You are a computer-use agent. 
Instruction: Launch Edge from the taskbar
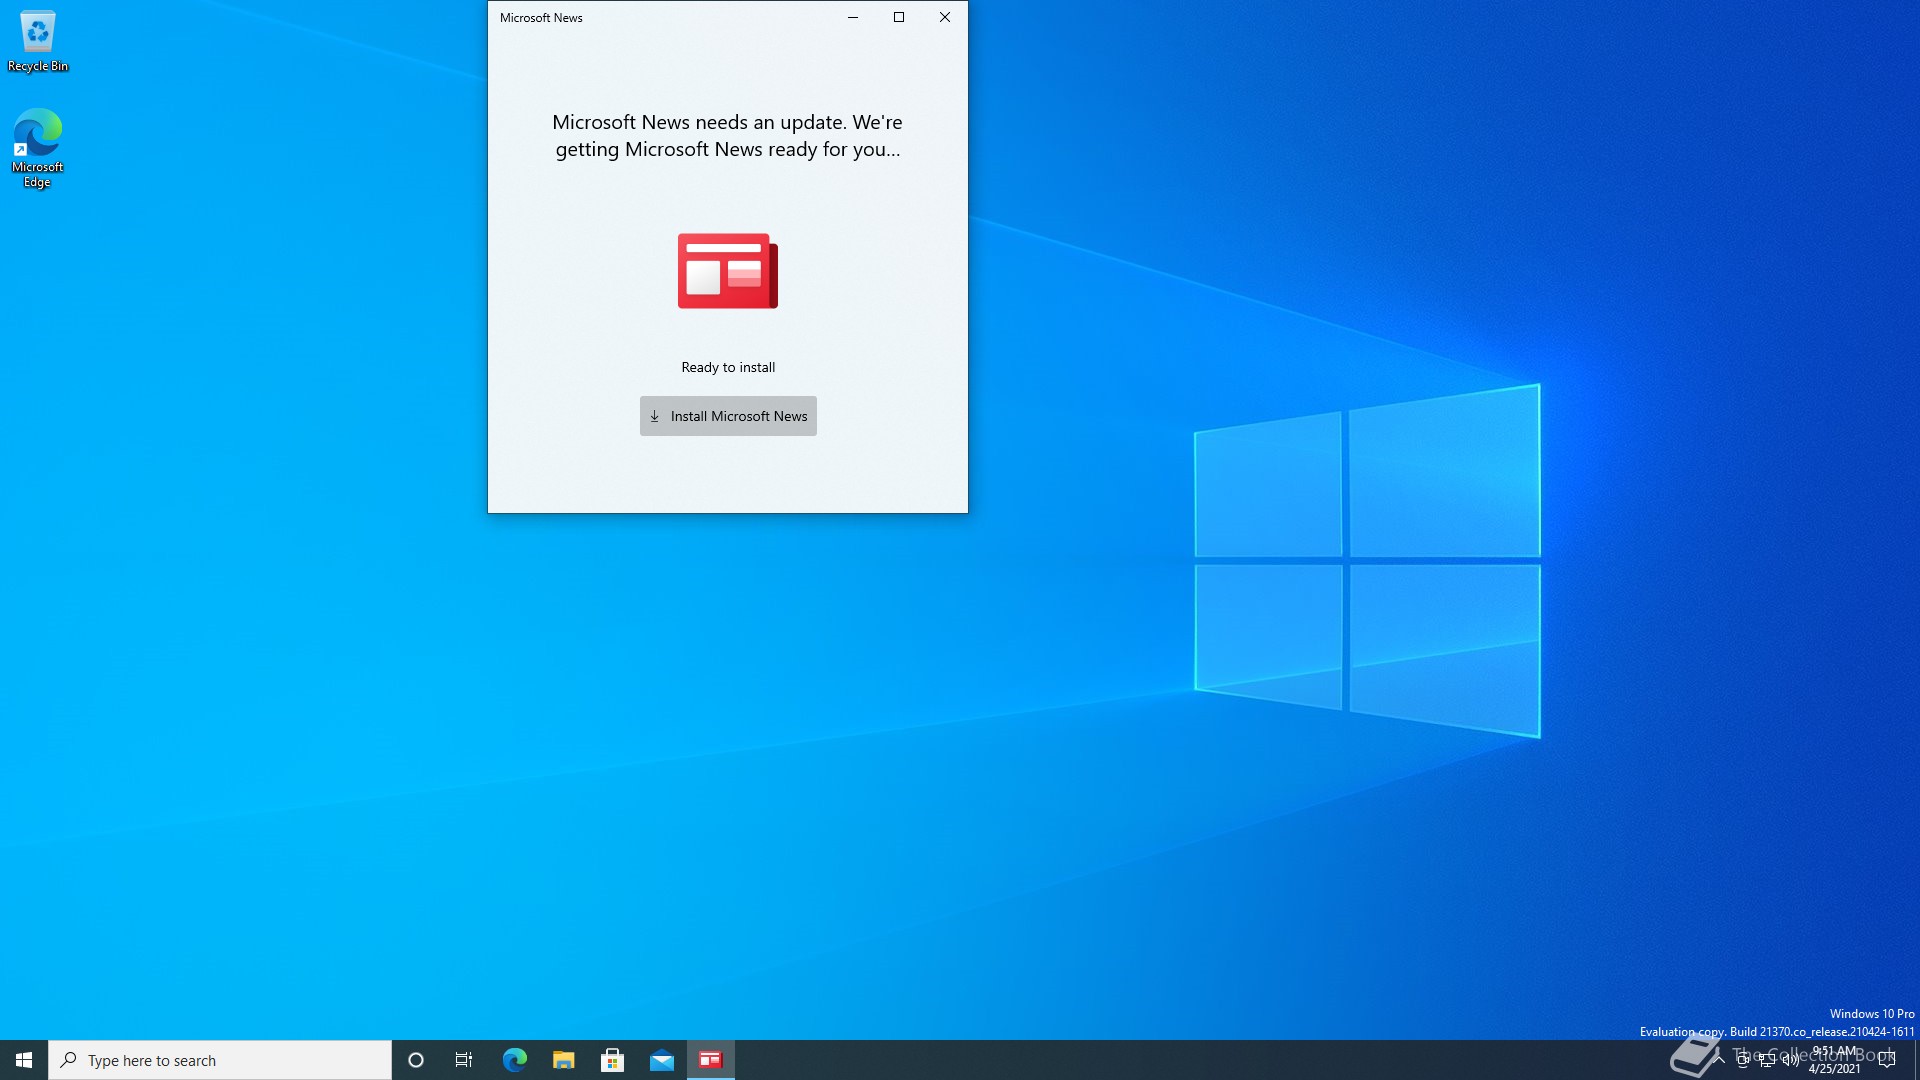click(x=514, y=1060)
